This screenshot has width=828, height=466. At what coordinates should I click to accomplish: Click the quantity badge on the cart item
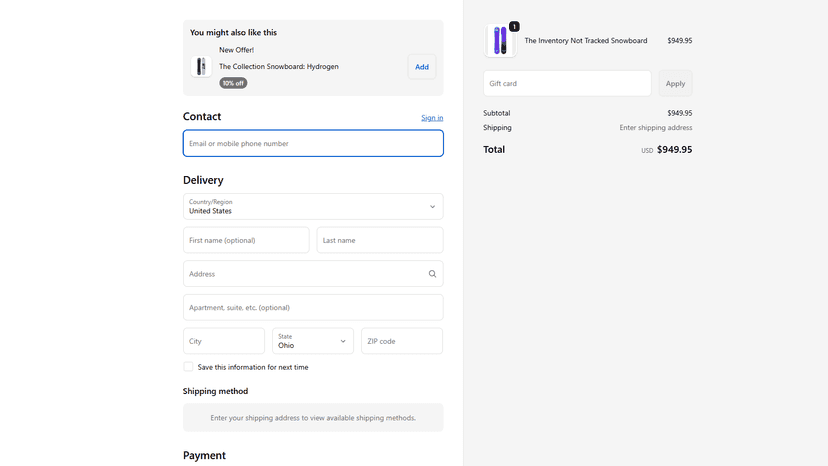tap(514, 26)
